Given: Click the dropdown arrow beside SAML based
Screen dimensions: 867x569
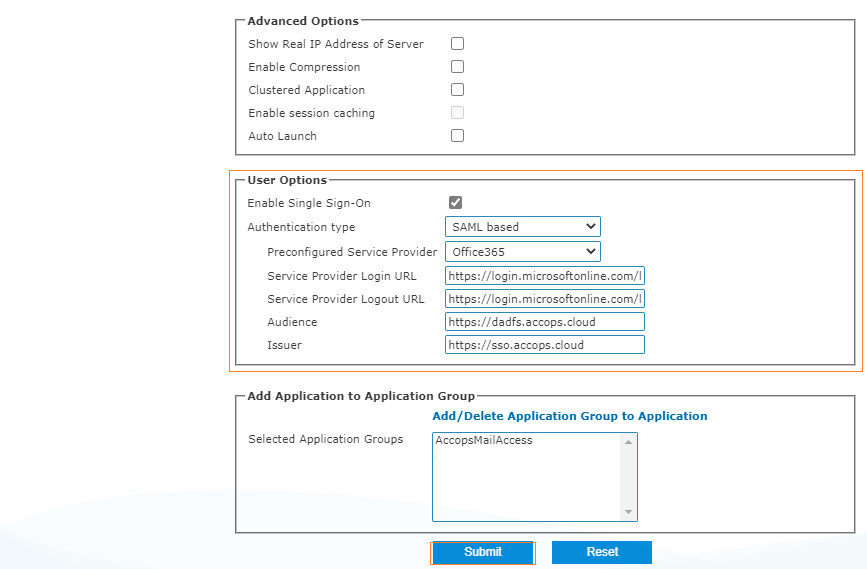Looking at the screenshot, I should pyautogui.click(x=590, y=227).
